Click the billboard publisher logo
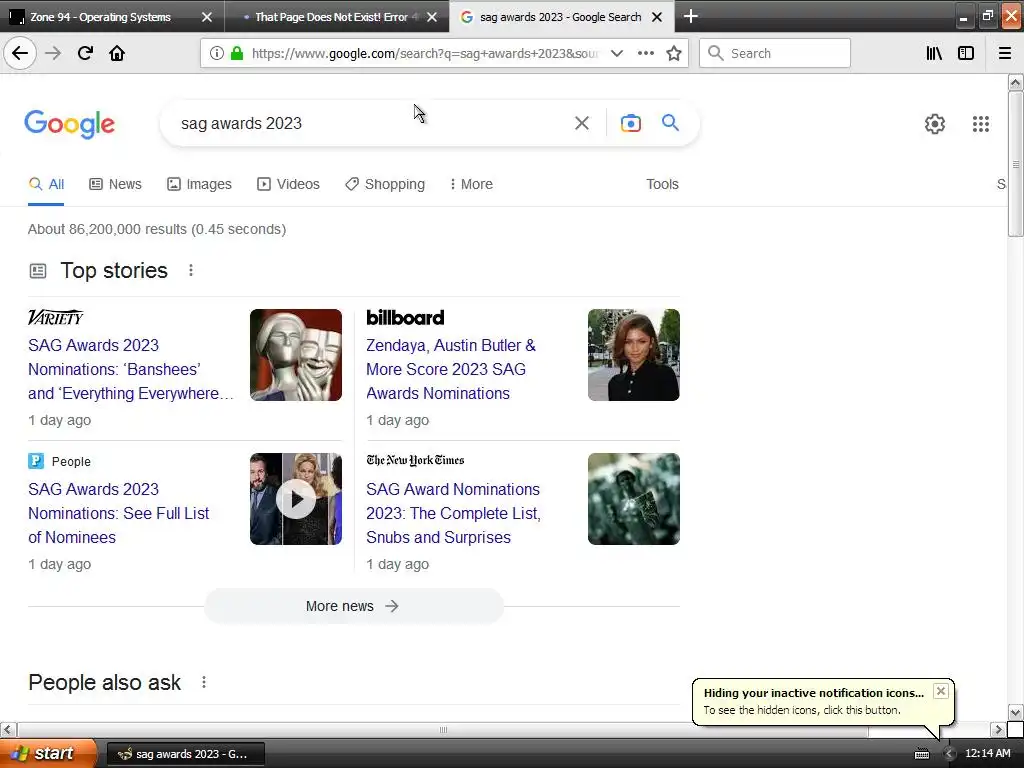Screen dimensions: 1024x768 click(x=405, y=317)
